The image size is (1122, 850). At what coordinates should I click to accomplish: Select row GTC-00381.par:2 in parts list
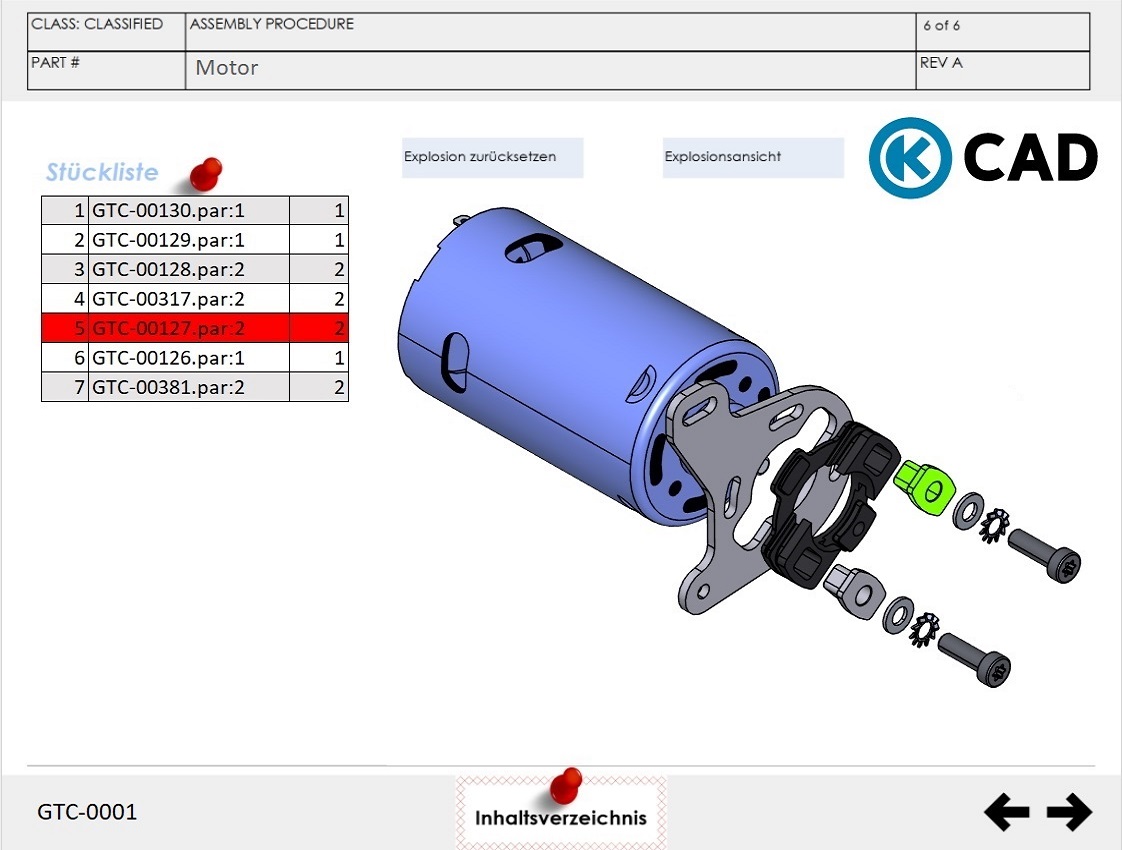click(x=190, y=387)
